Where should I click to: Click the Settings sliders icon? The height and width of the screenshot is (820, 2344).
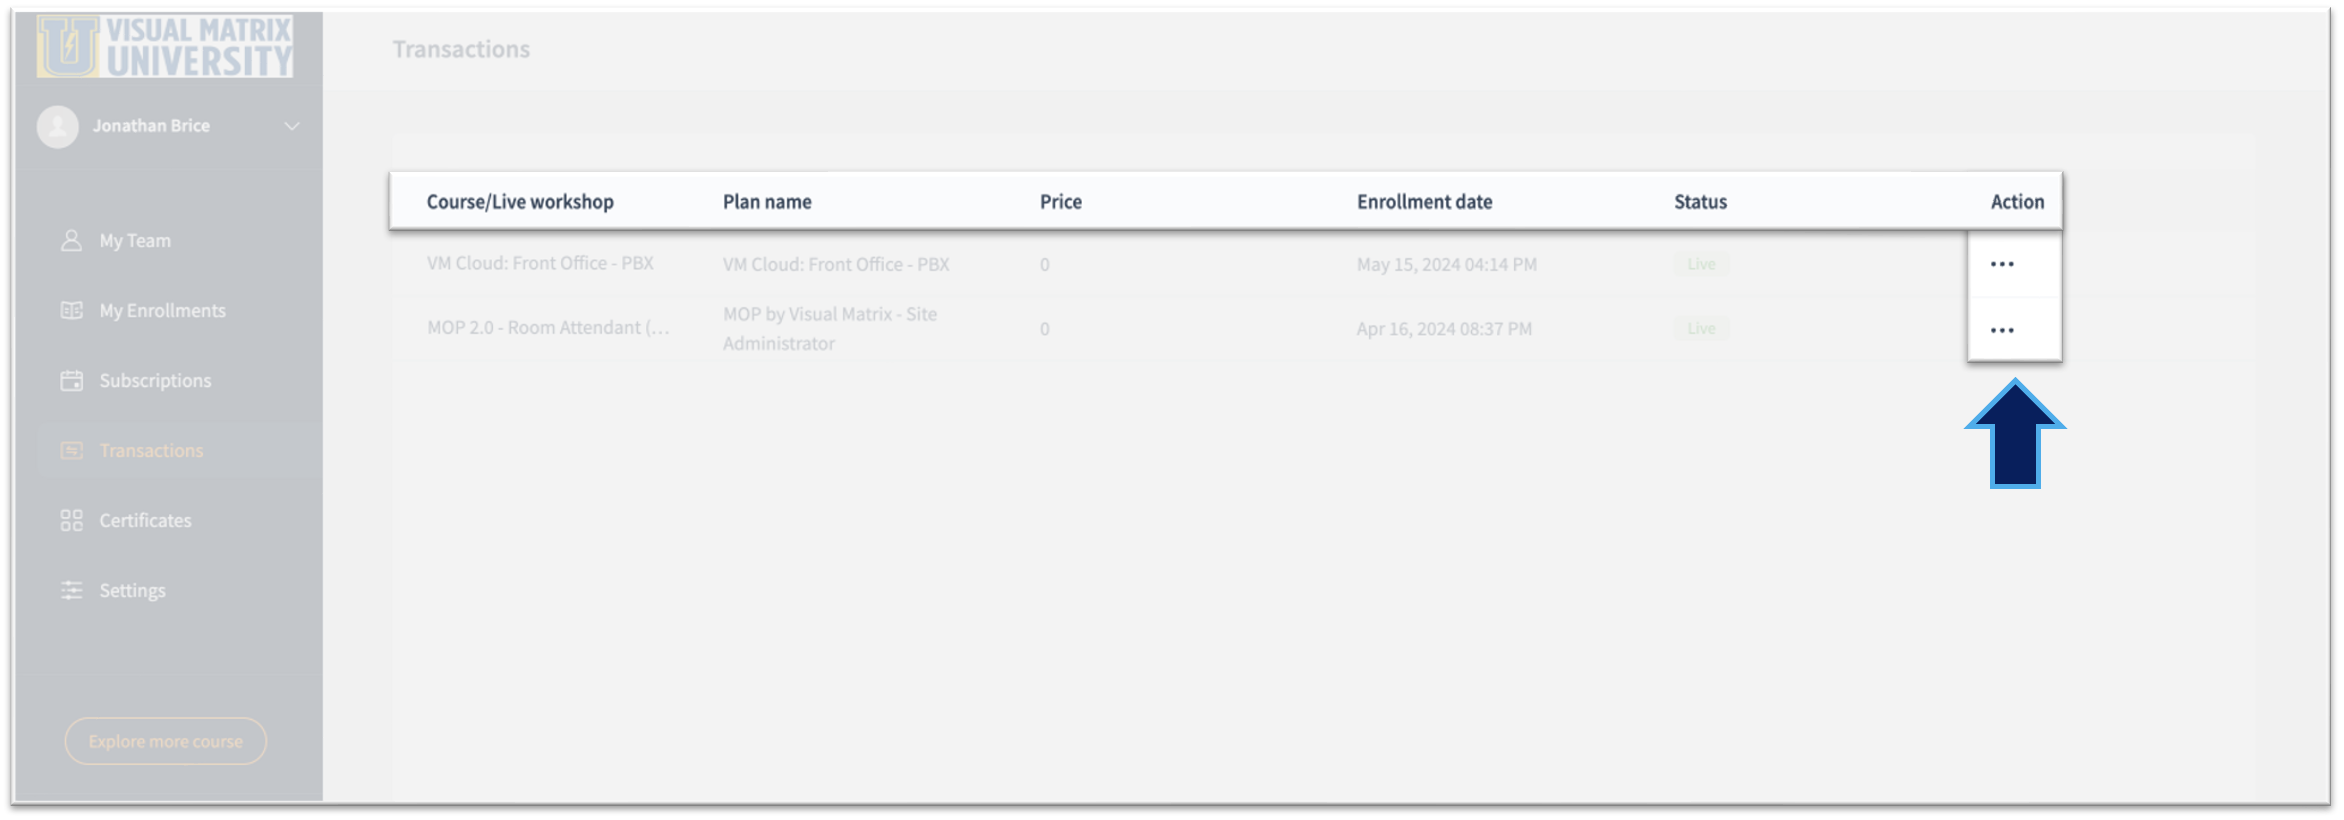click(x=71, y=591)
